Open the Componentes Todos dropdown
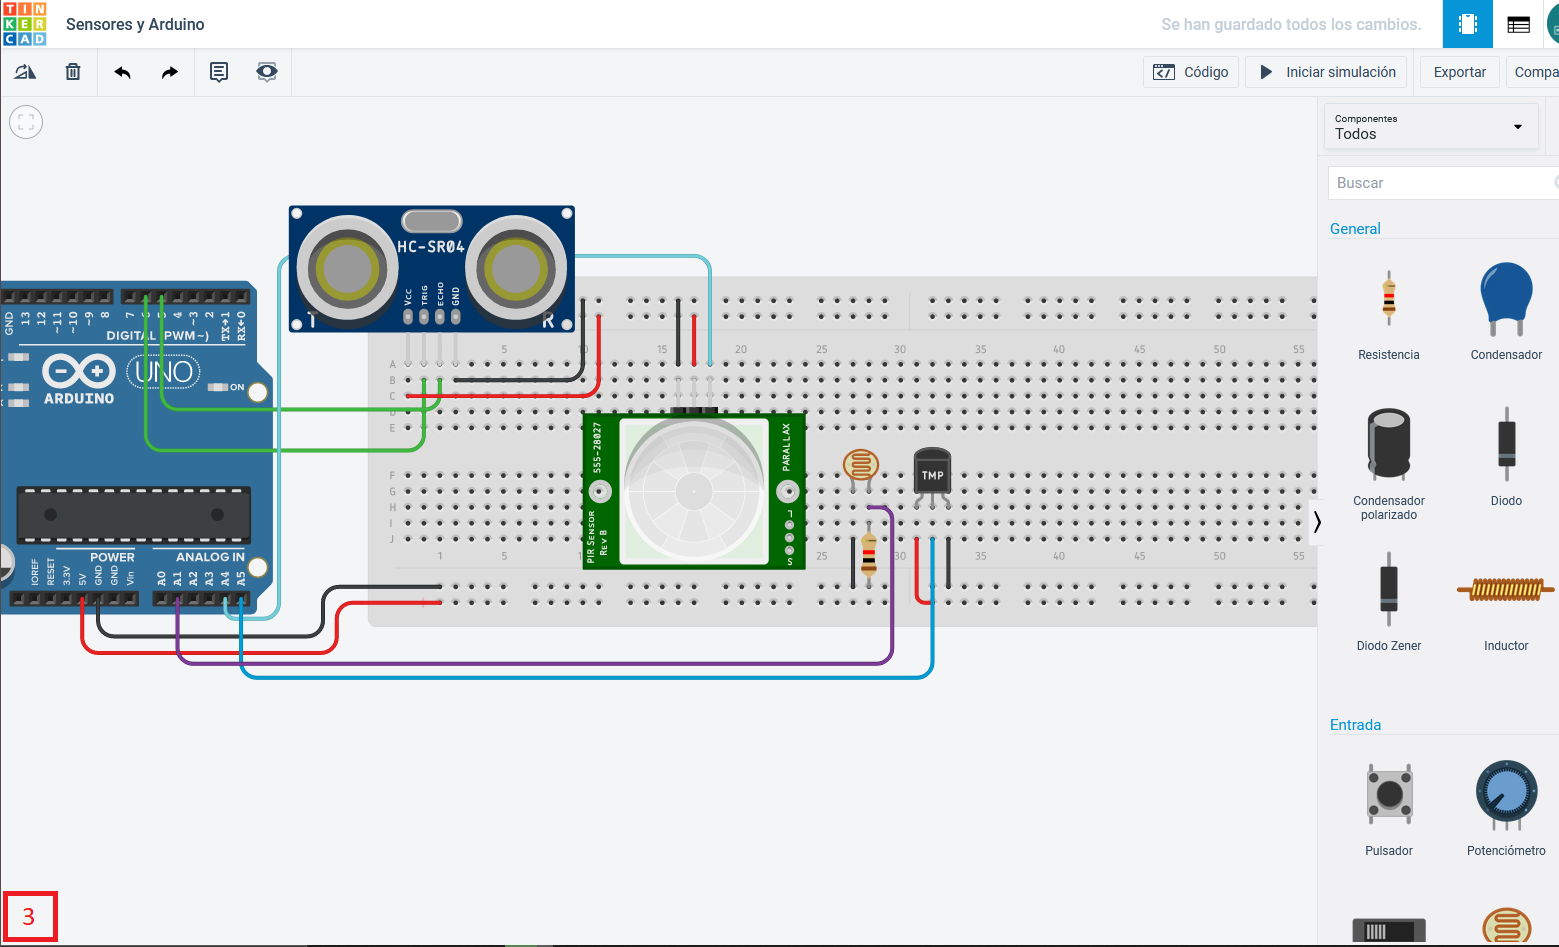The height and width of the screenshot is (947, 1559). [1431, 127]
